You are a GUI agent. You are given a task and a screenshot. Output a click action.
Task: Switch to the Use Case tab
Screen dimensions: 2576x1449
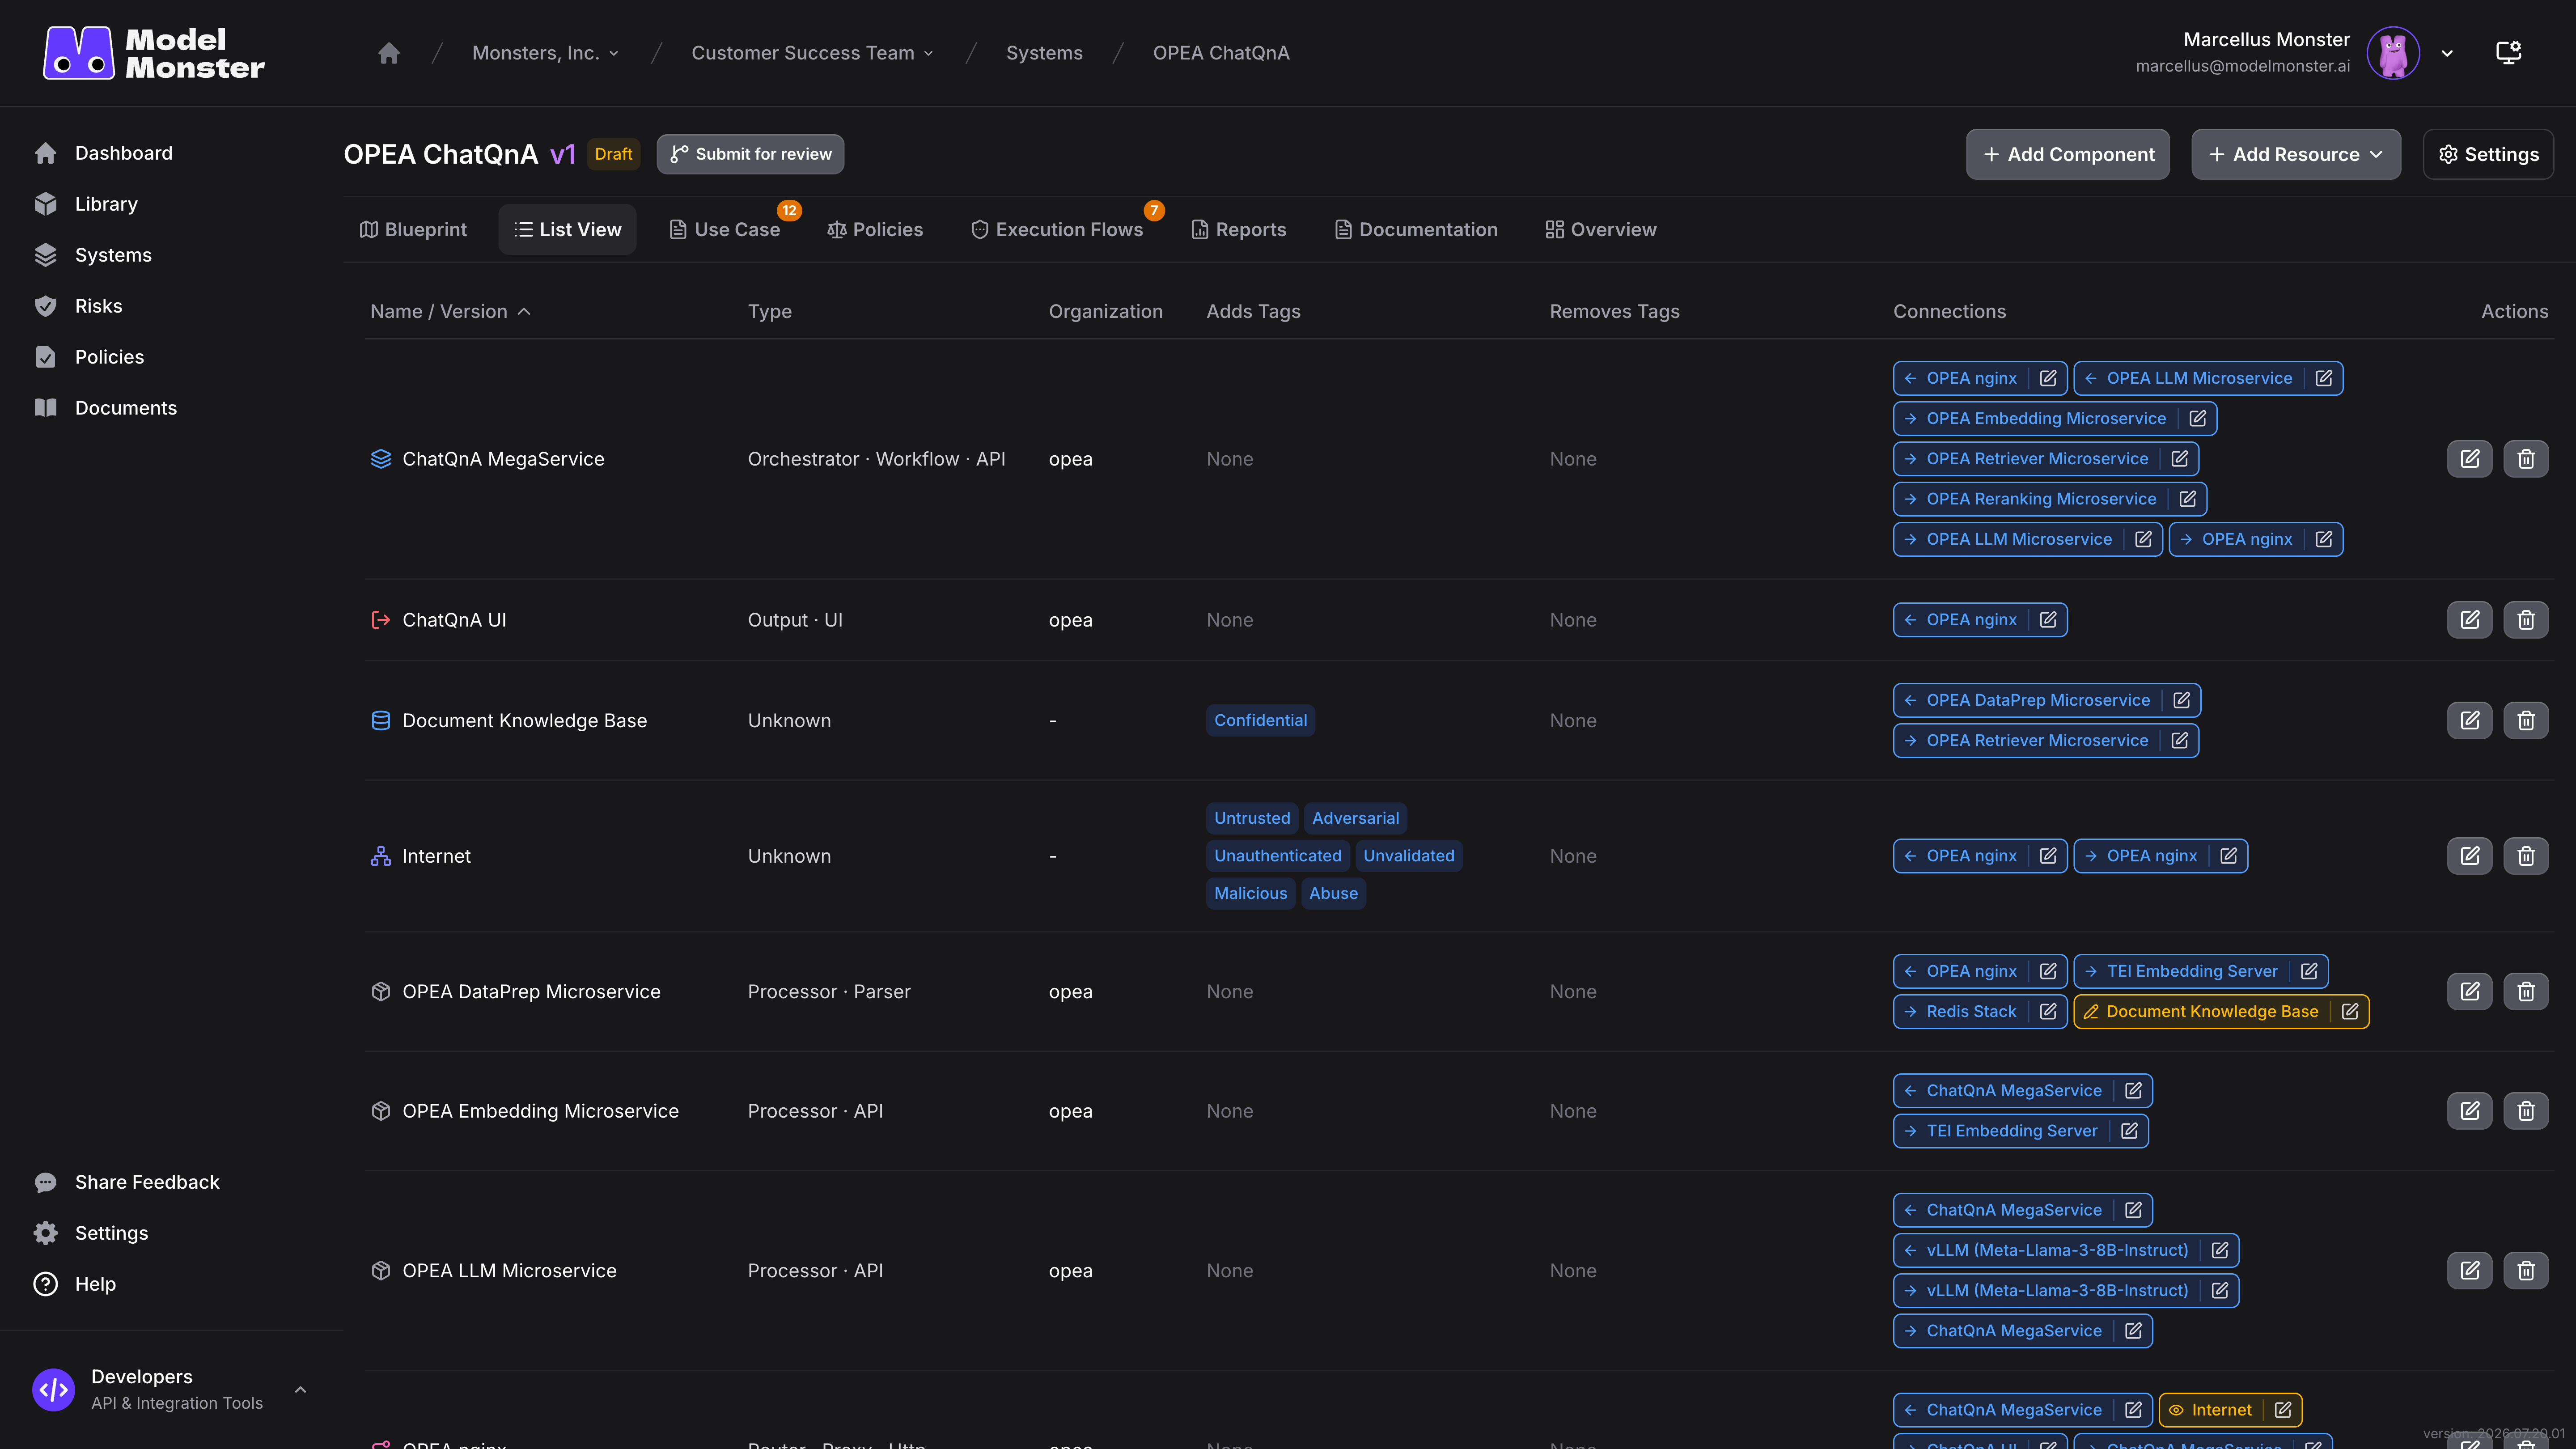coord(724,229)
